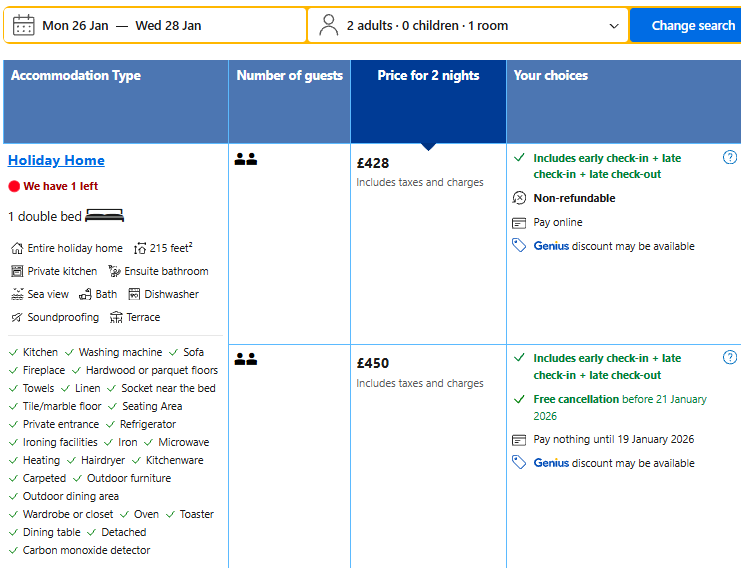Select the Wed 28 Jan check-out date

[x=168, y=25]
